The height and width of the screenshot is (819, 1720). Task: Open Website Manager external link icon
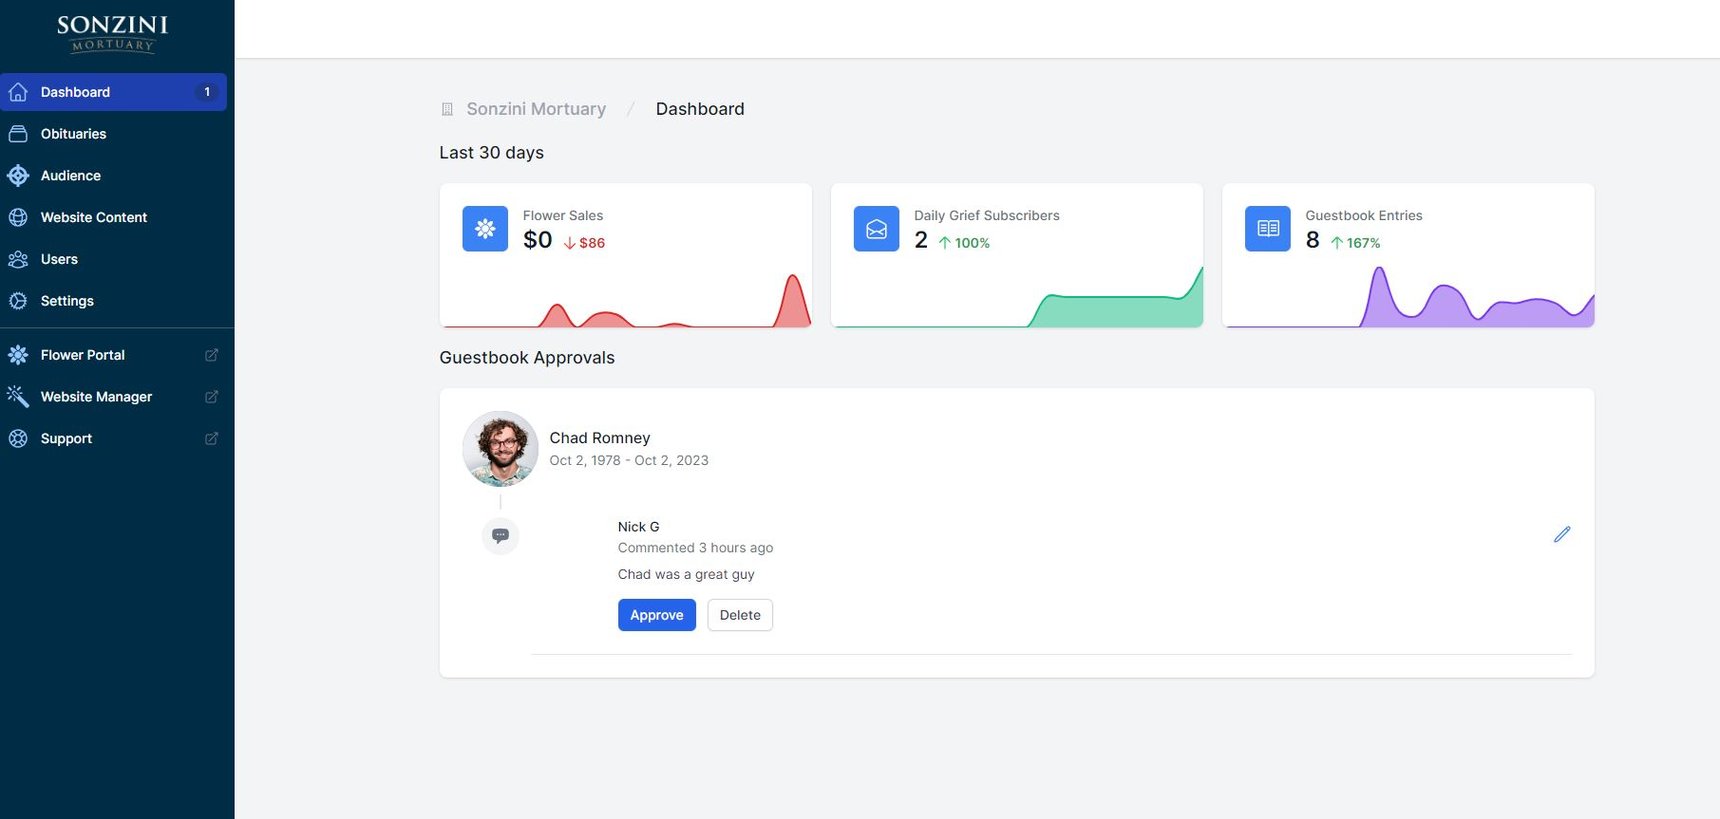[x=211, y=397]
